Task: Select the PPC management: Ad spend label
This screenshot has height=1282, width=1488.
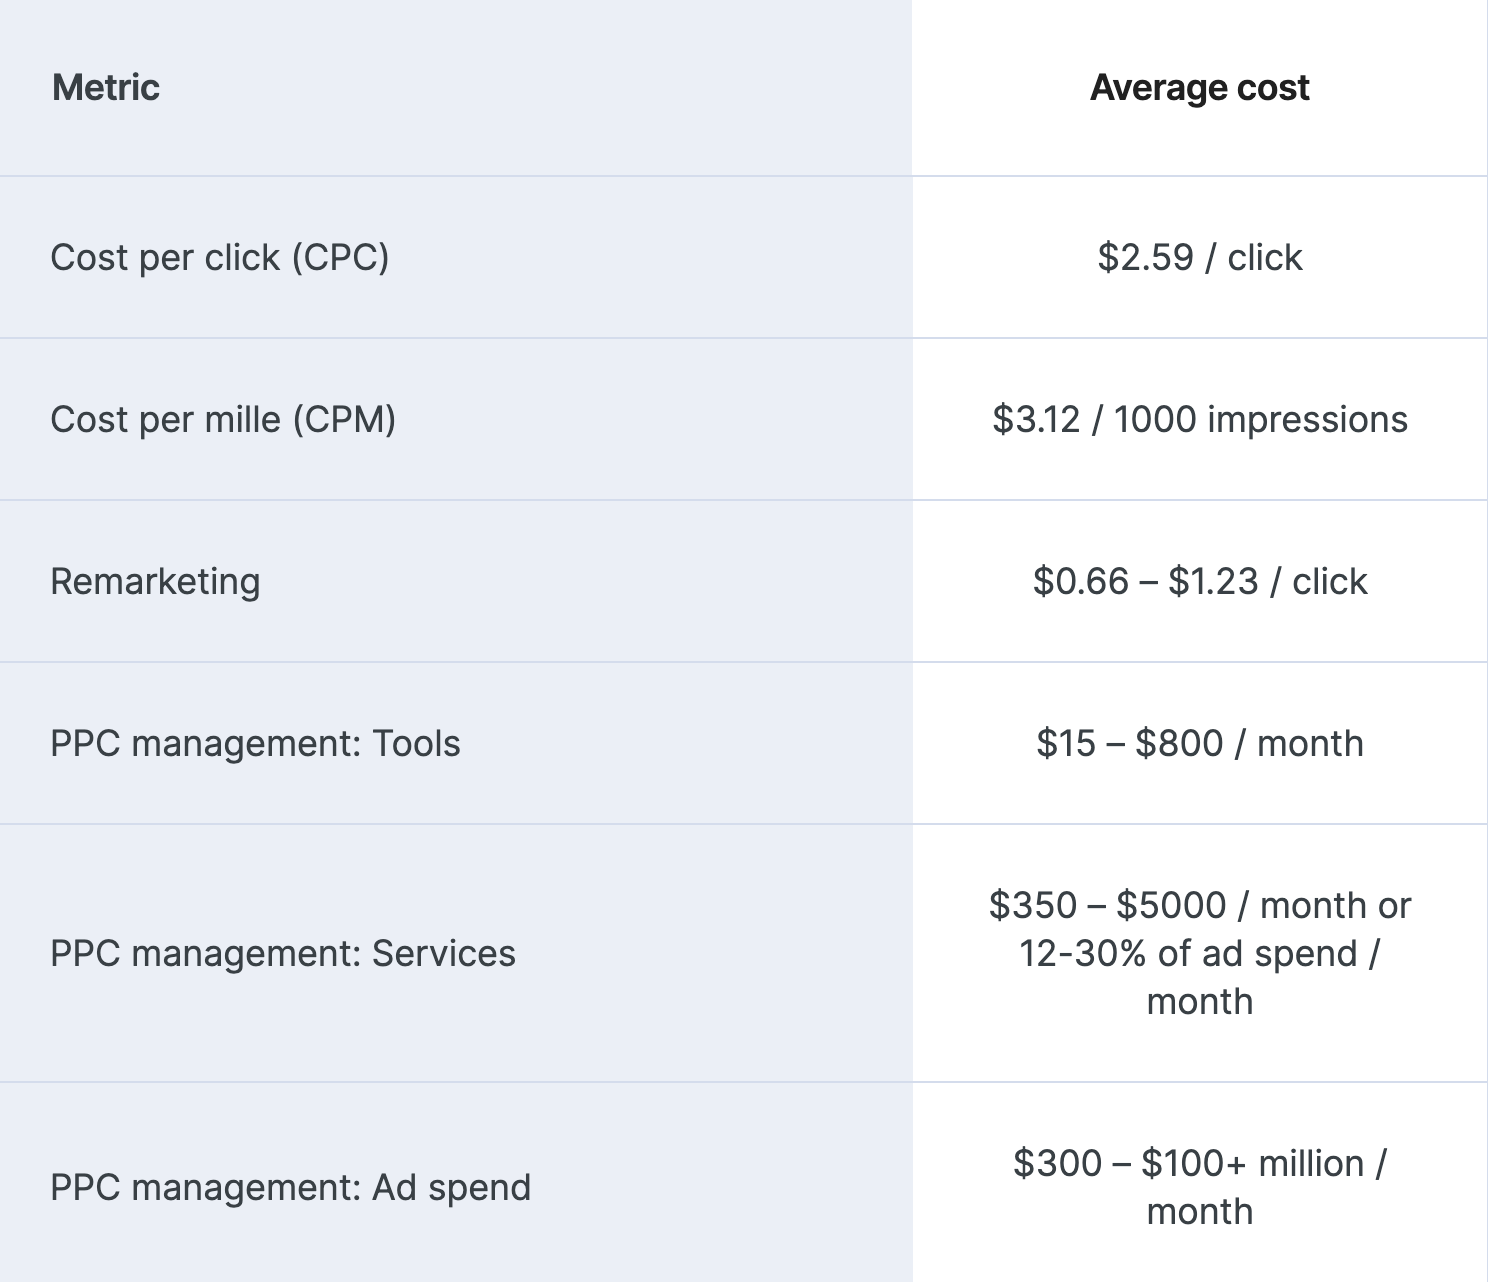Action: click(290, 1188)
